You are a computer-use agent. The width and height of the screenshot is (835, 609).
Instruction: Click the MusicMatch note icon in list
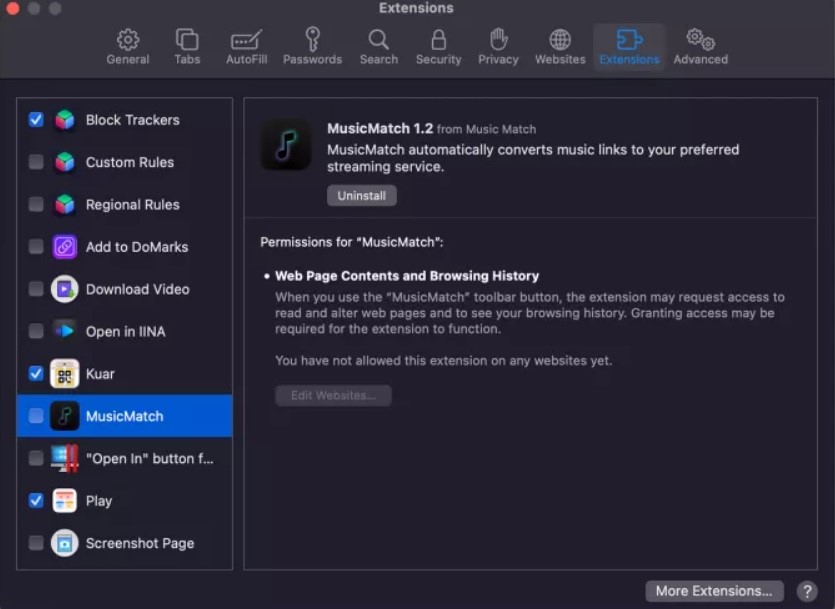coord(64,416)
